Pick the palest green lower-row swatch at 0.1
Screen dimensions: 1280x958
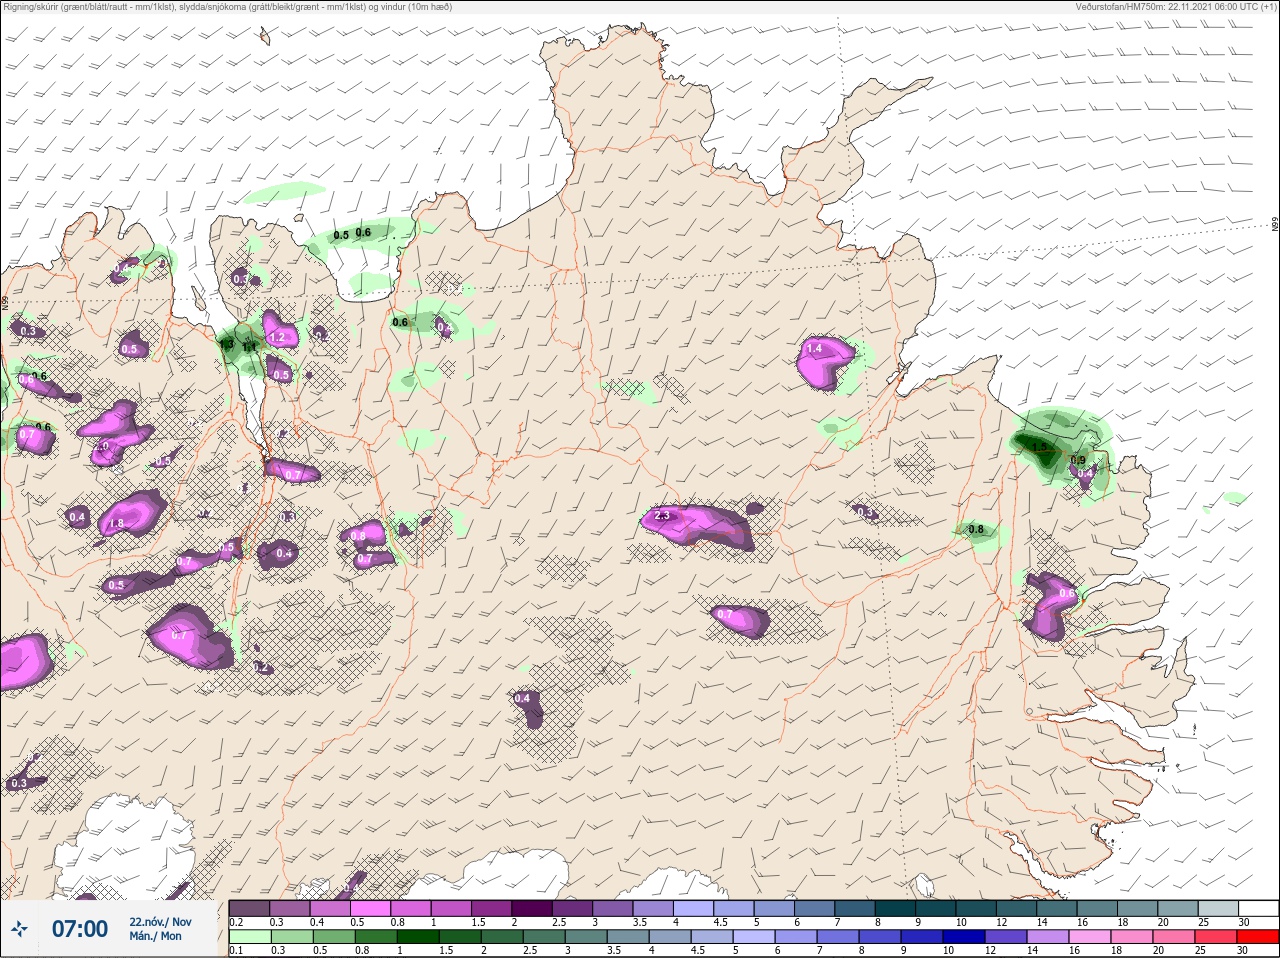point(249,937)
